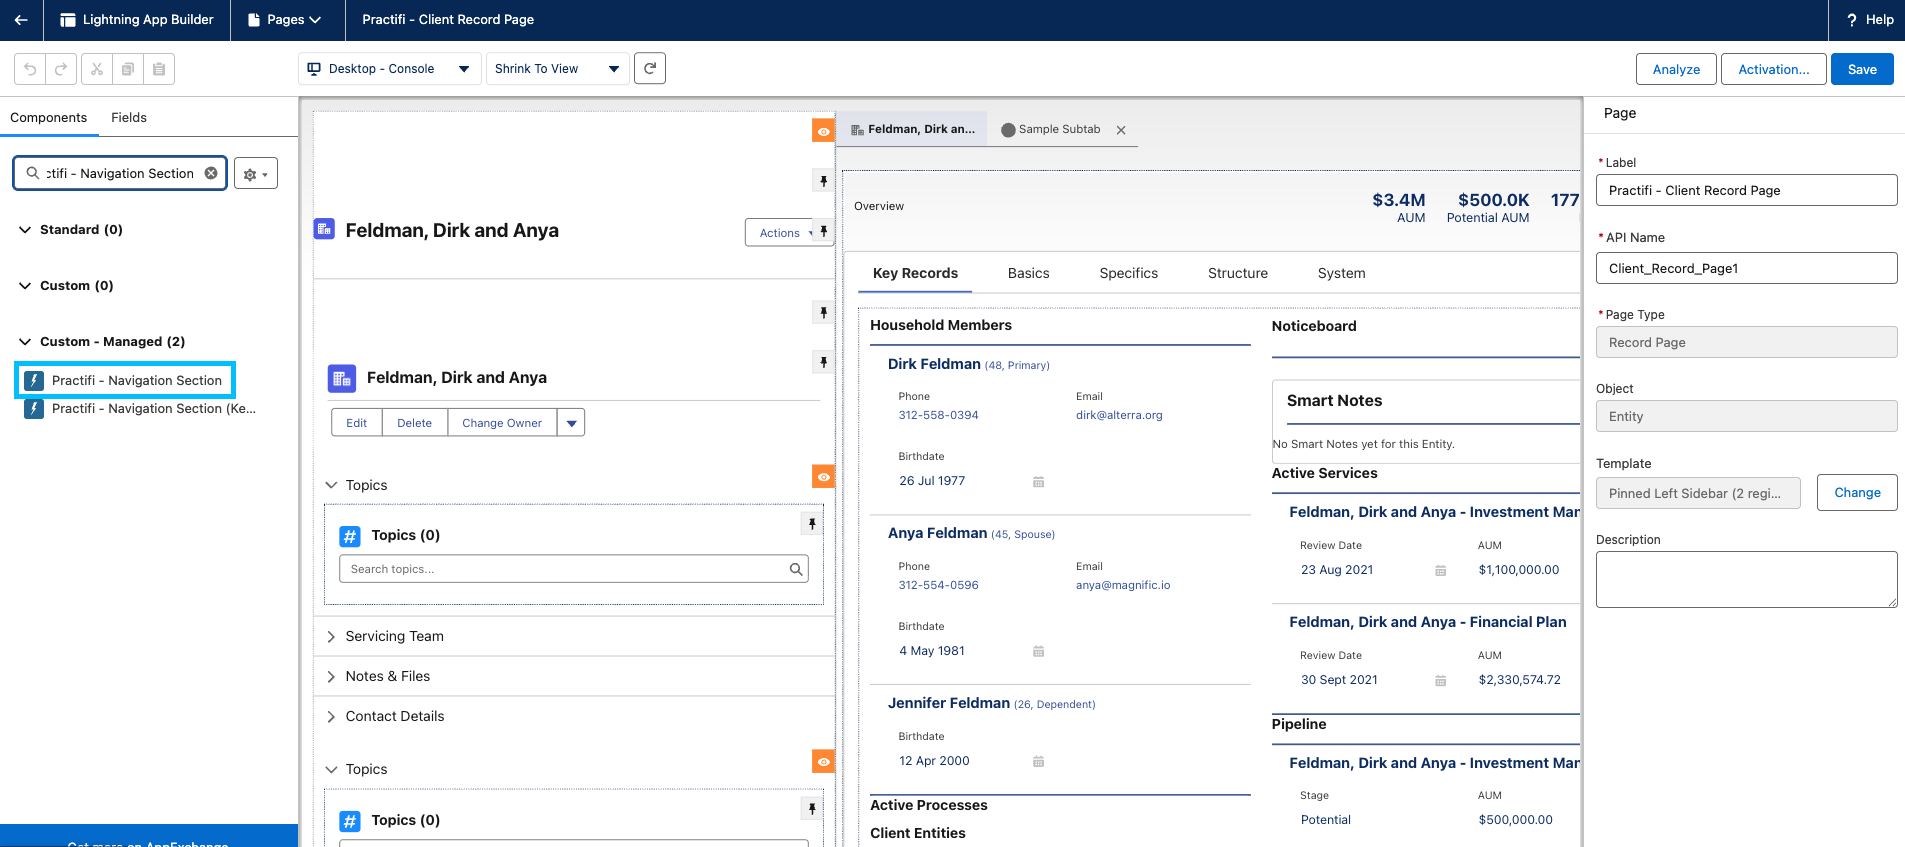Select the Structure tab

(1237, 273)
